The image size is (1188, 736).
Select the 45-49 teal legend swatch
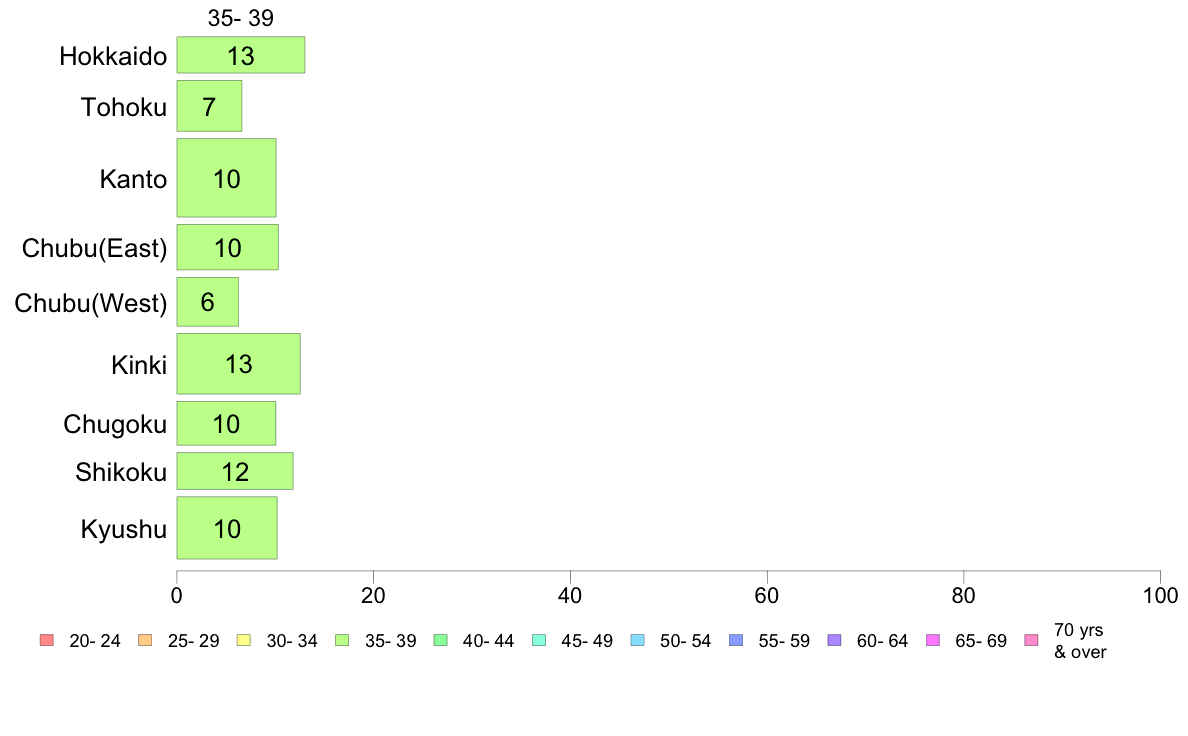point(539,640)
